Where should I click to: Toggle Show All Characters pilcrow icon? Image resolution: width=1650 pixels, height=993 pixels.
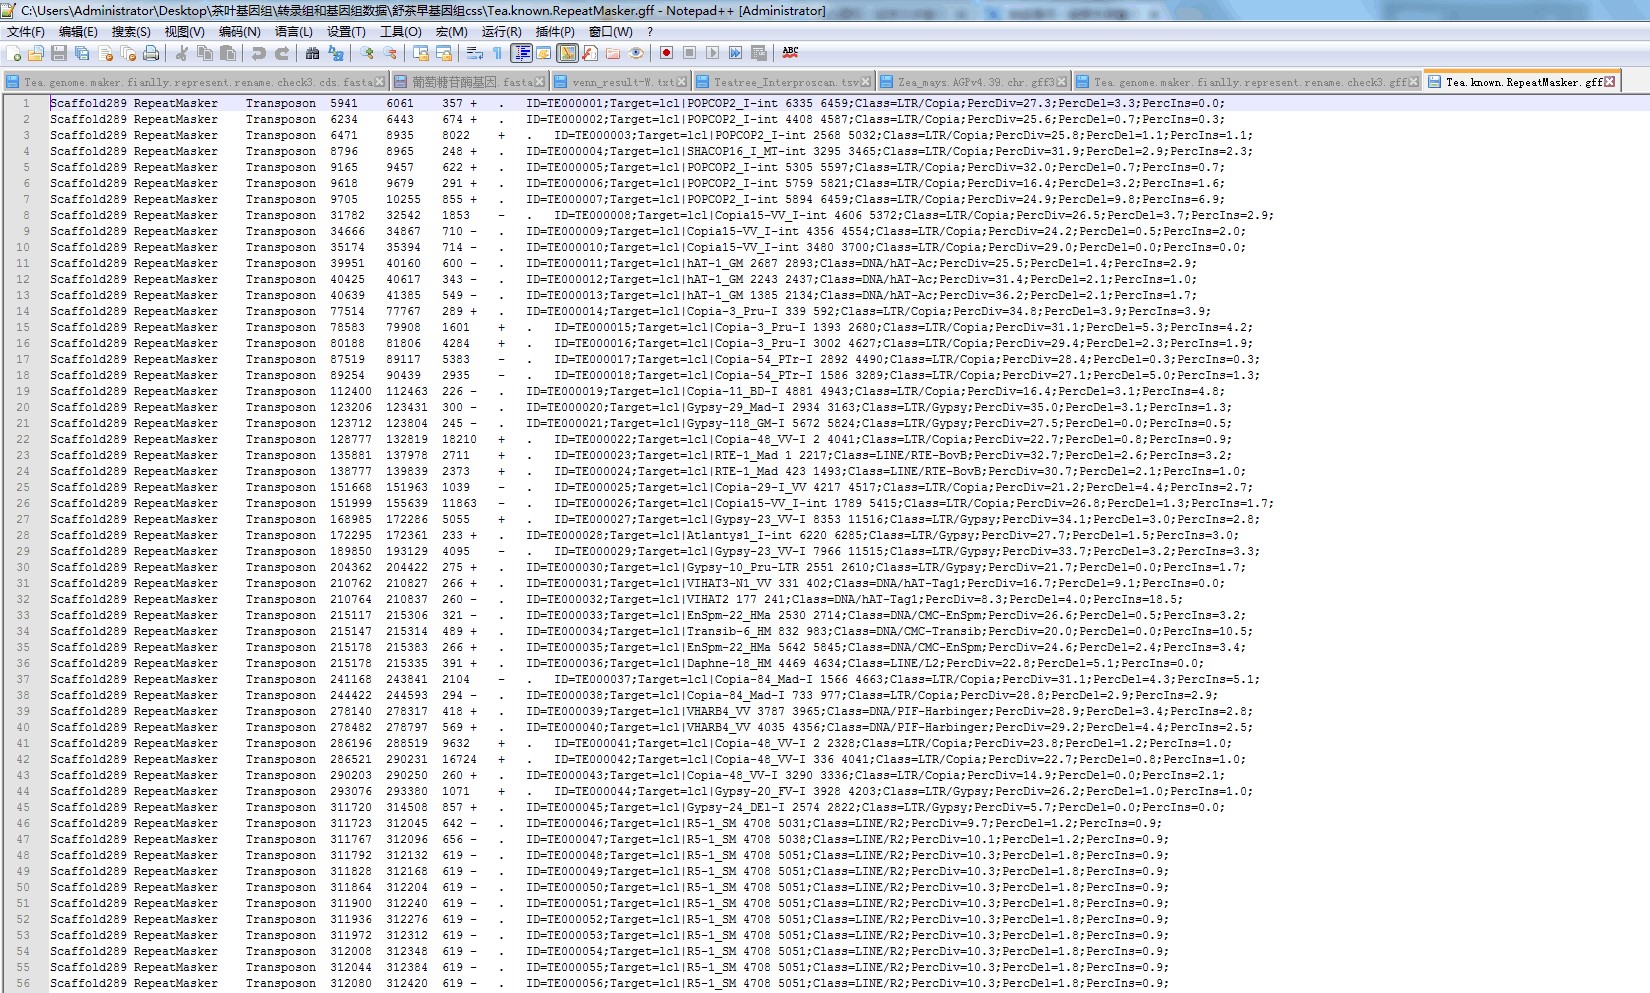497,53
